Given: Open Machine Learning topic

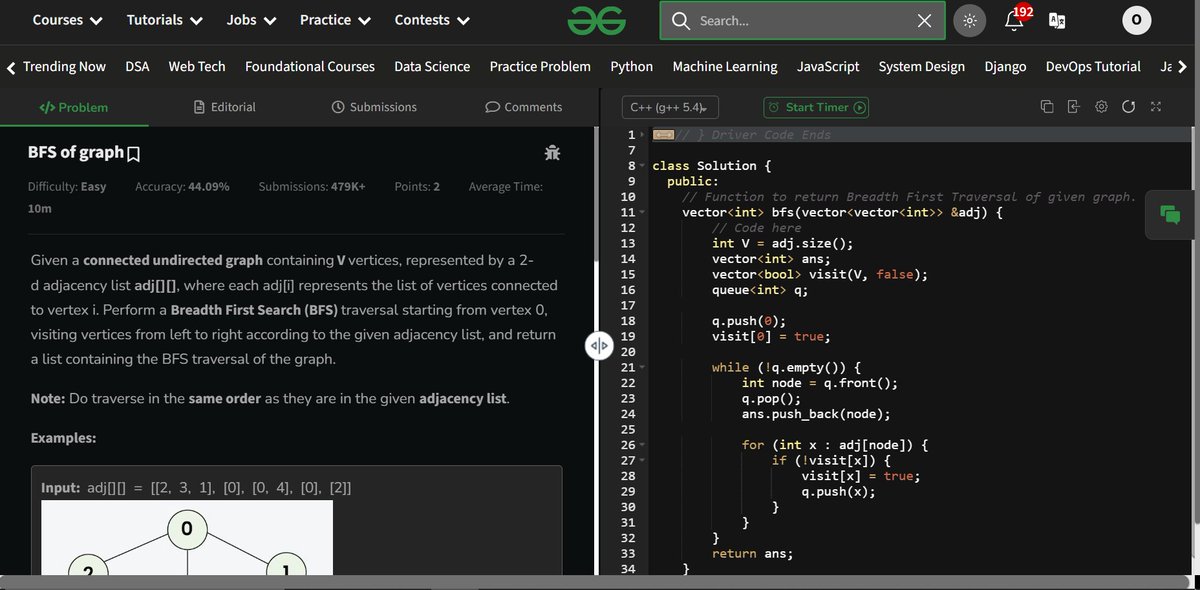Looking at the screenshot, I should click(x=725, y=66).
